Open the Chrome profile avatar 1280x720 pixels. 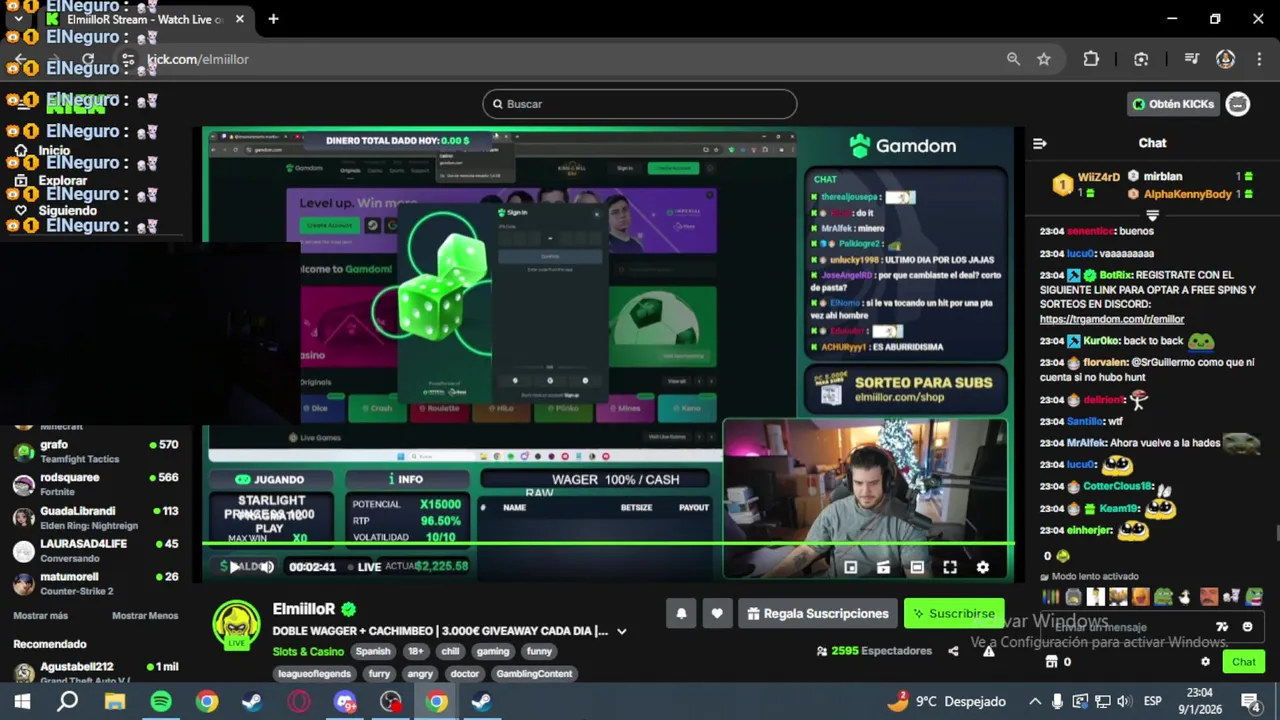[1225, 59]
